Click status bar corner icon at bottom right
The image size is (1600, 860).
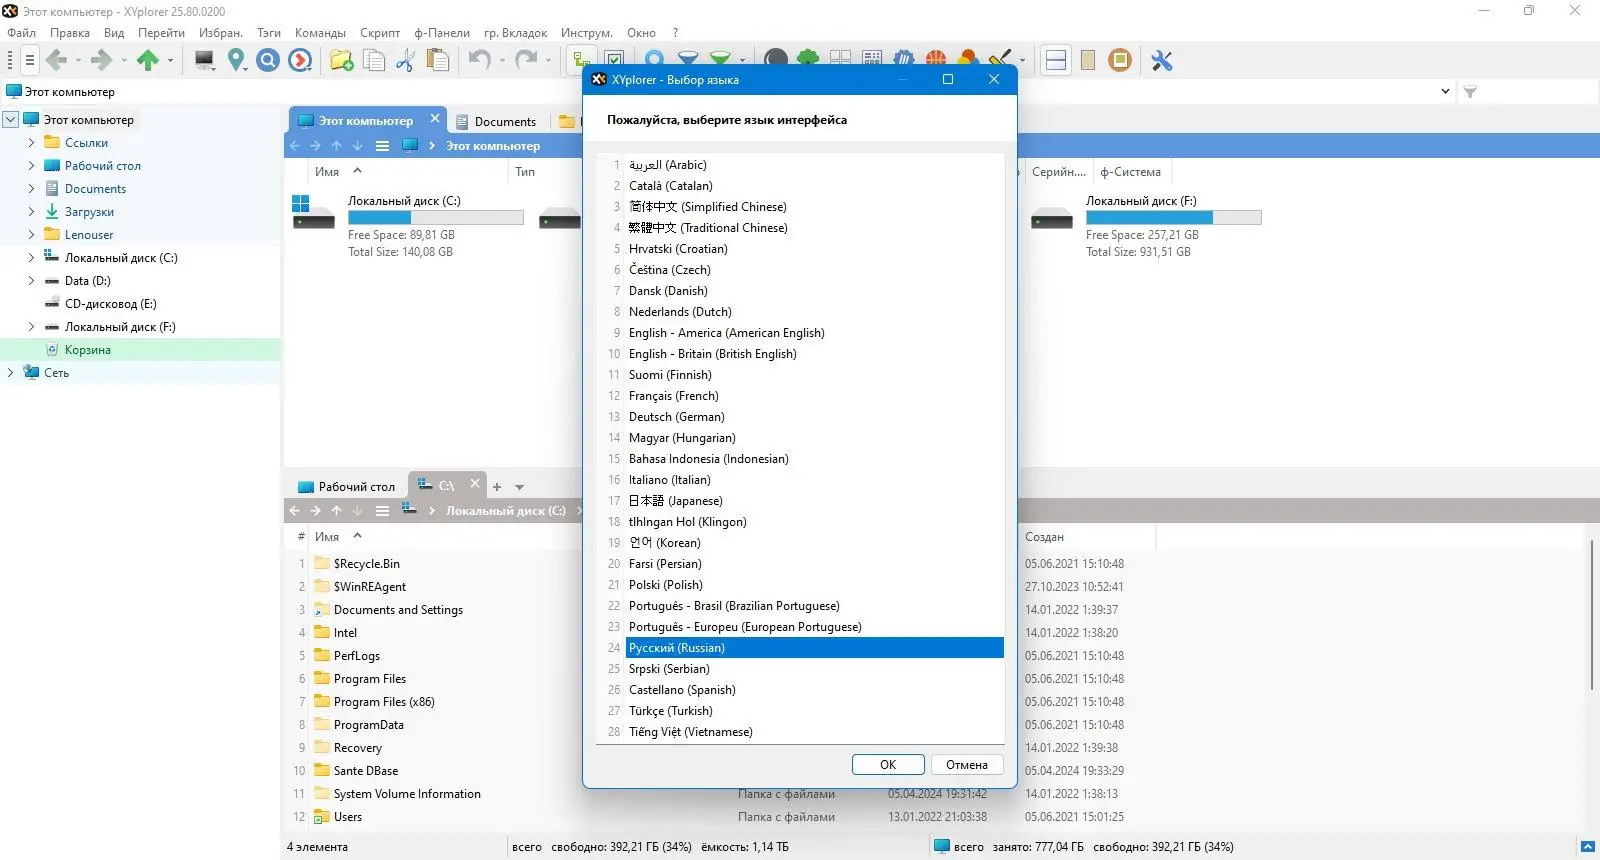[1587, 847]
